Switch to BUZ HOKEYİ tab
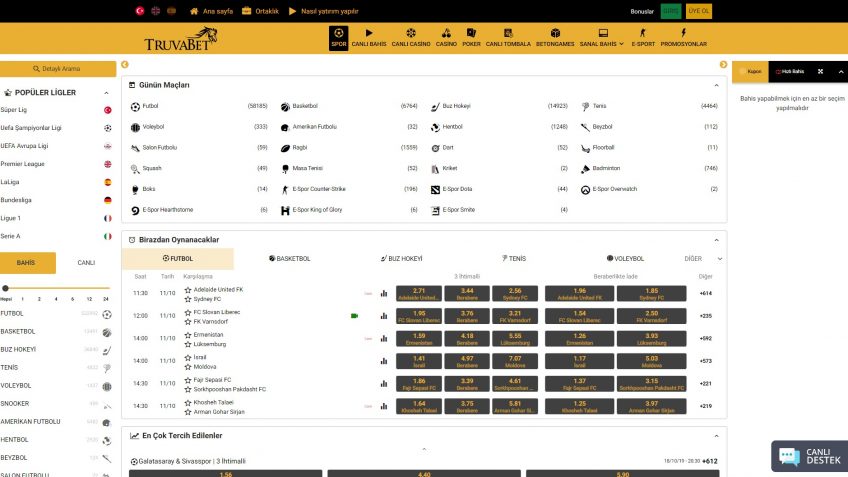The height and width of the screenshot is (477, 848). tap(401, 259)
